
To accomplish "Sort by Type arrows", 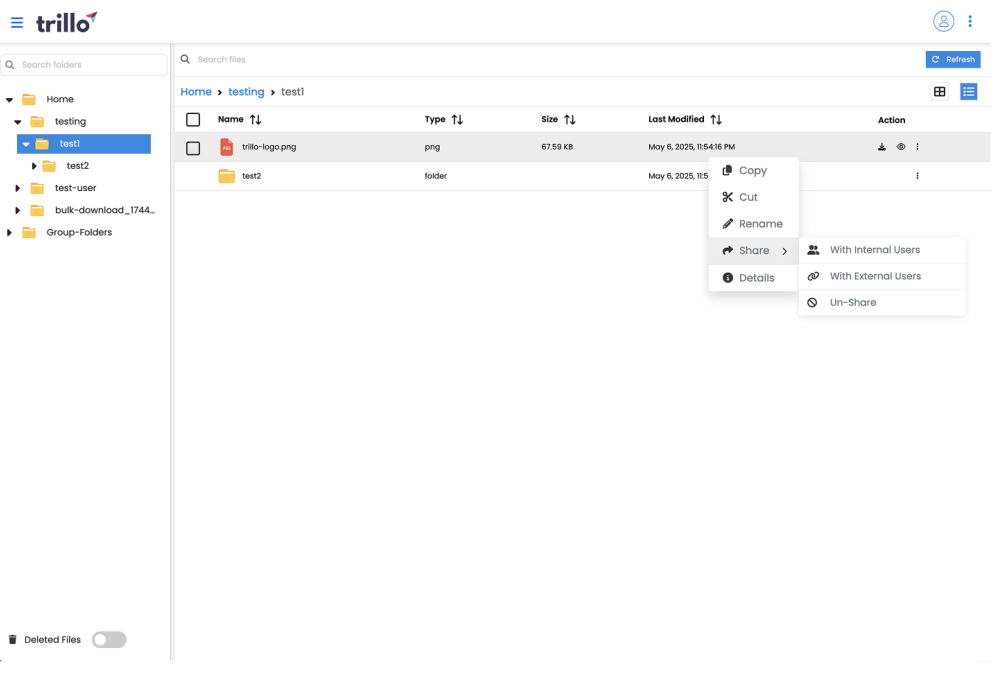I will tap(457, 120).
